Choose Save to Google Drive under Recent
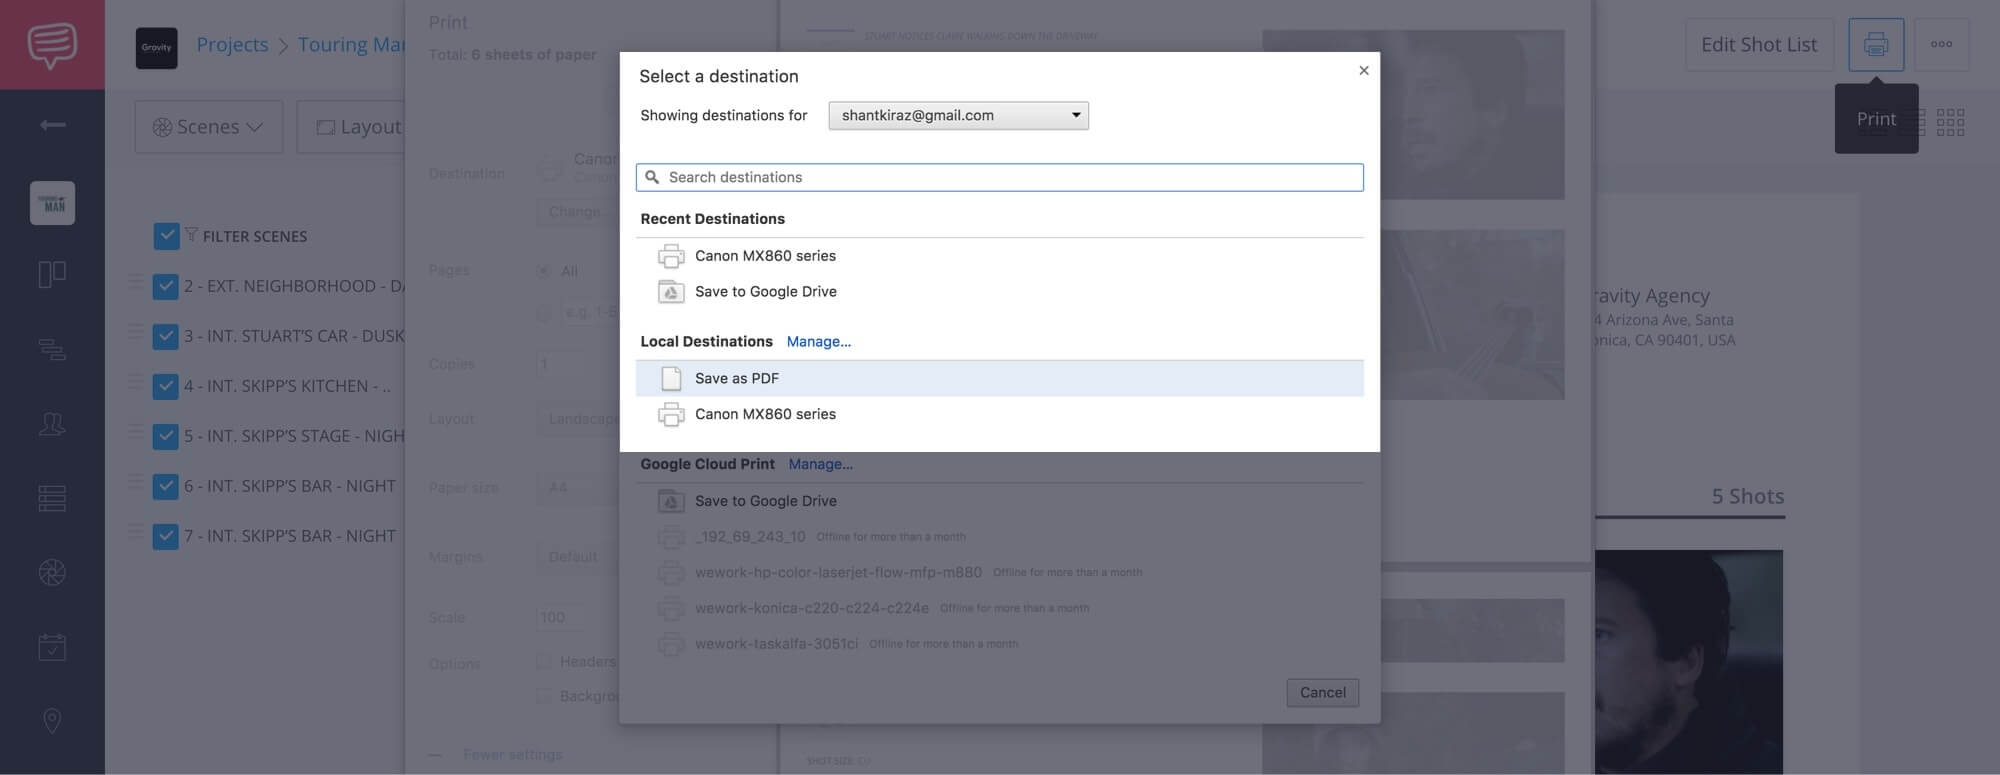 tap(765, 292)
